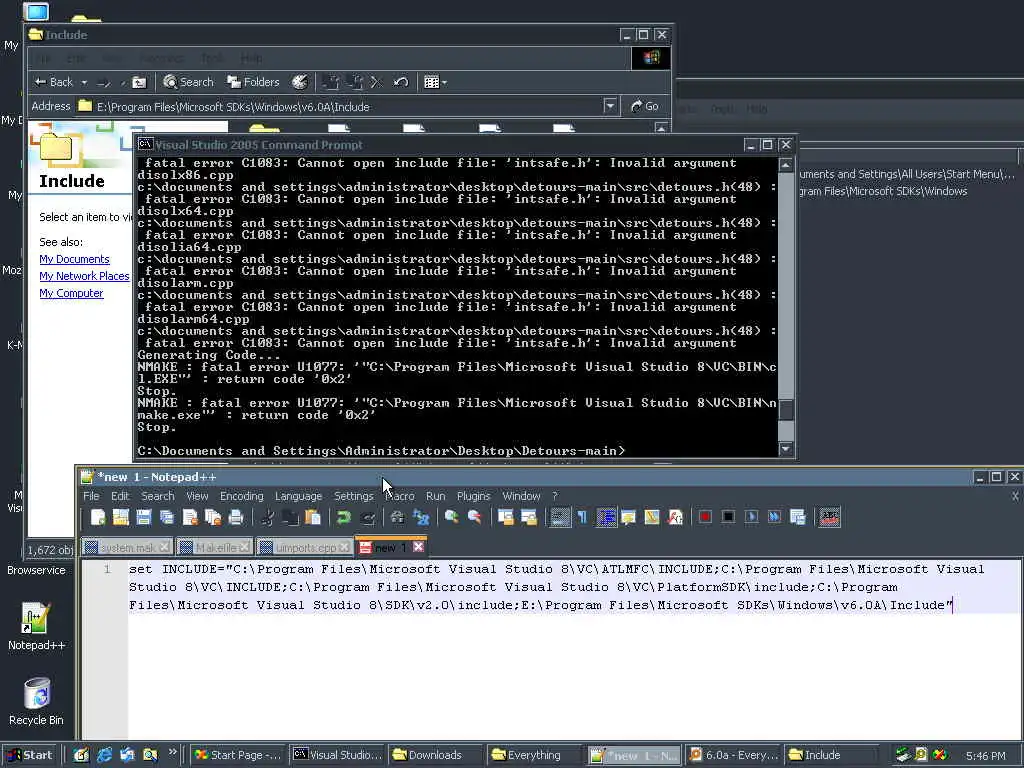Switch to the system.mak tab
The width and height of the screenshot is (1024, 768).
point(127,547)
